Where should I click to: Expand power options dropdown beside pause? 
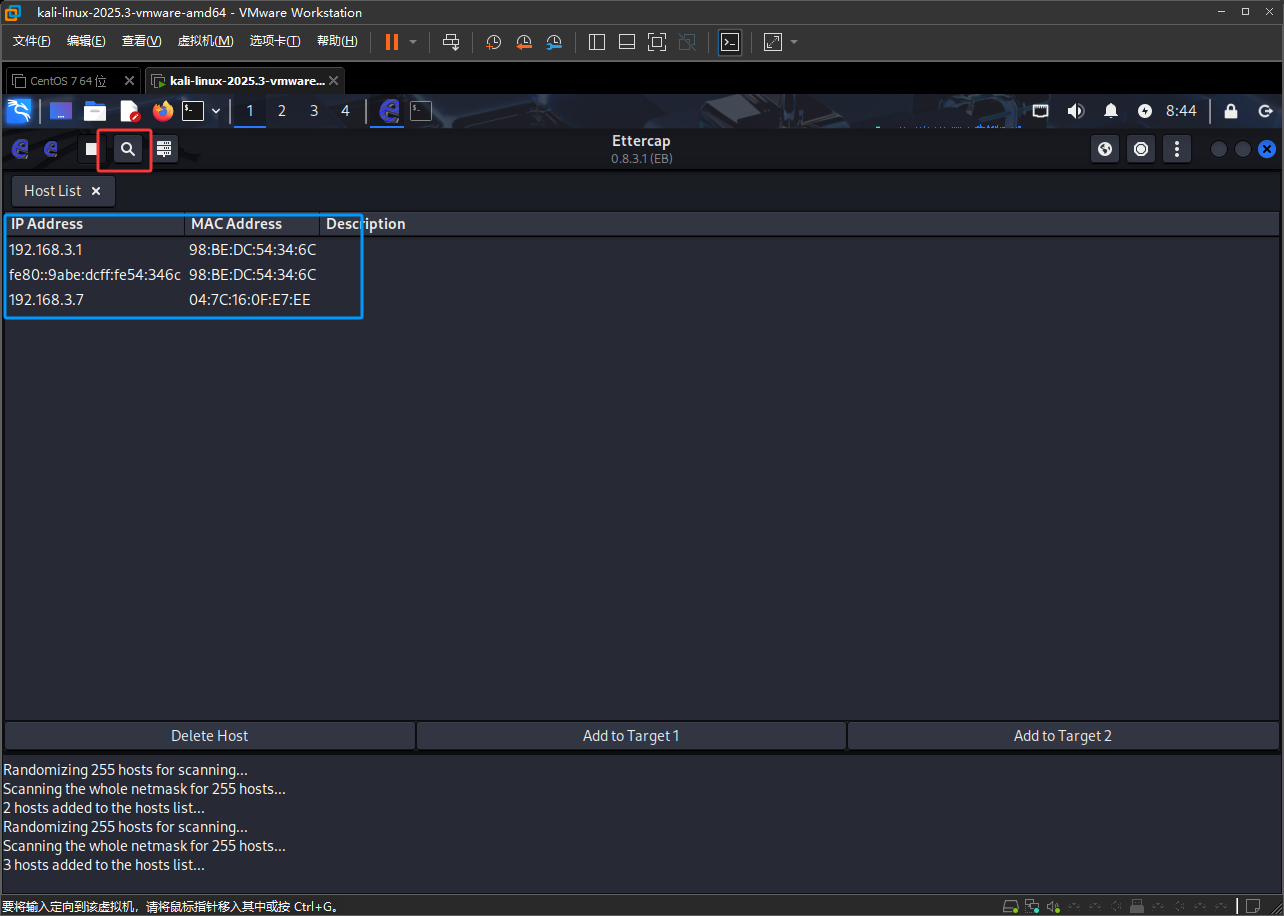413,42
